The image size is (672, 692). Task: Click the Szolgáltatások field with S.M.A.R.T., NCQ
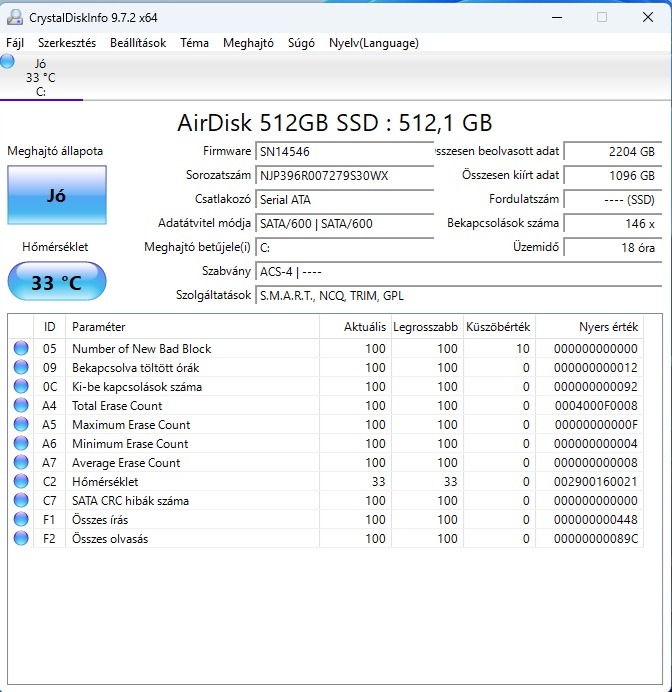click(x=459, y=295)
